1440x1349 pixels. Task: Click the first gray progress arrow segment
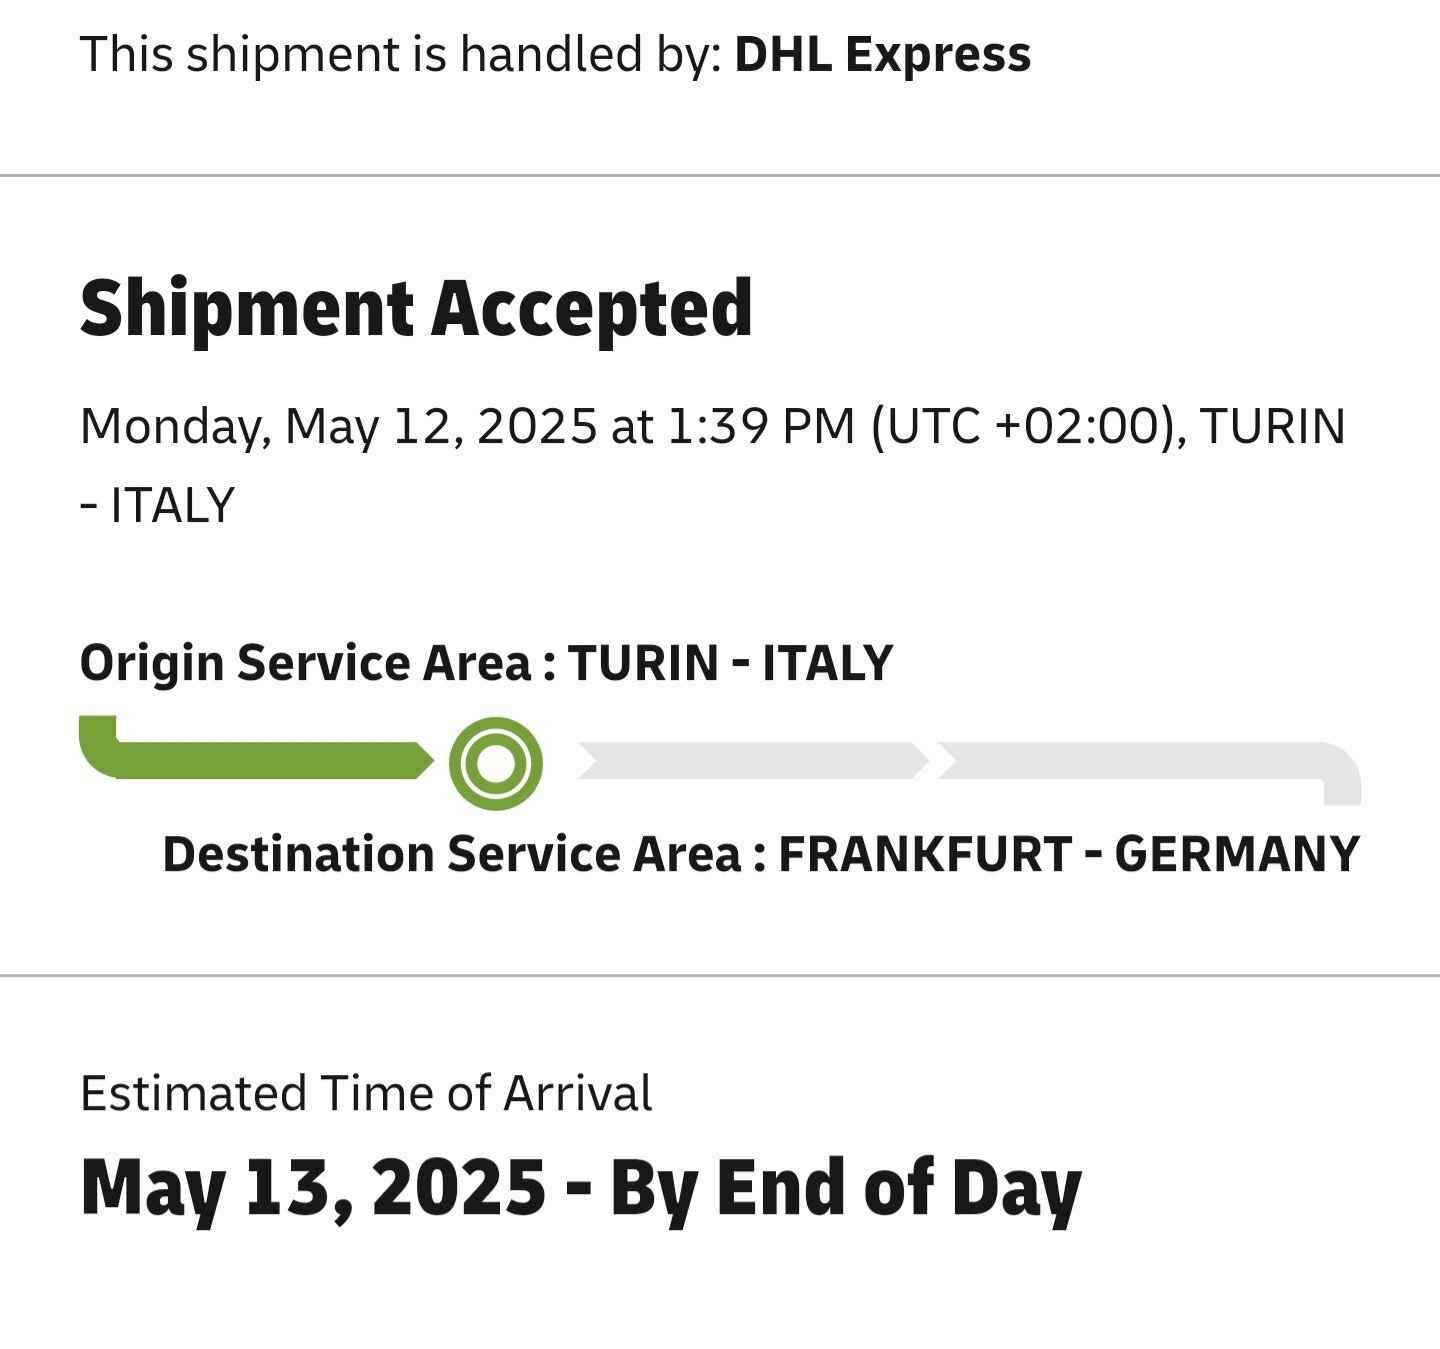tap(752, 761)
